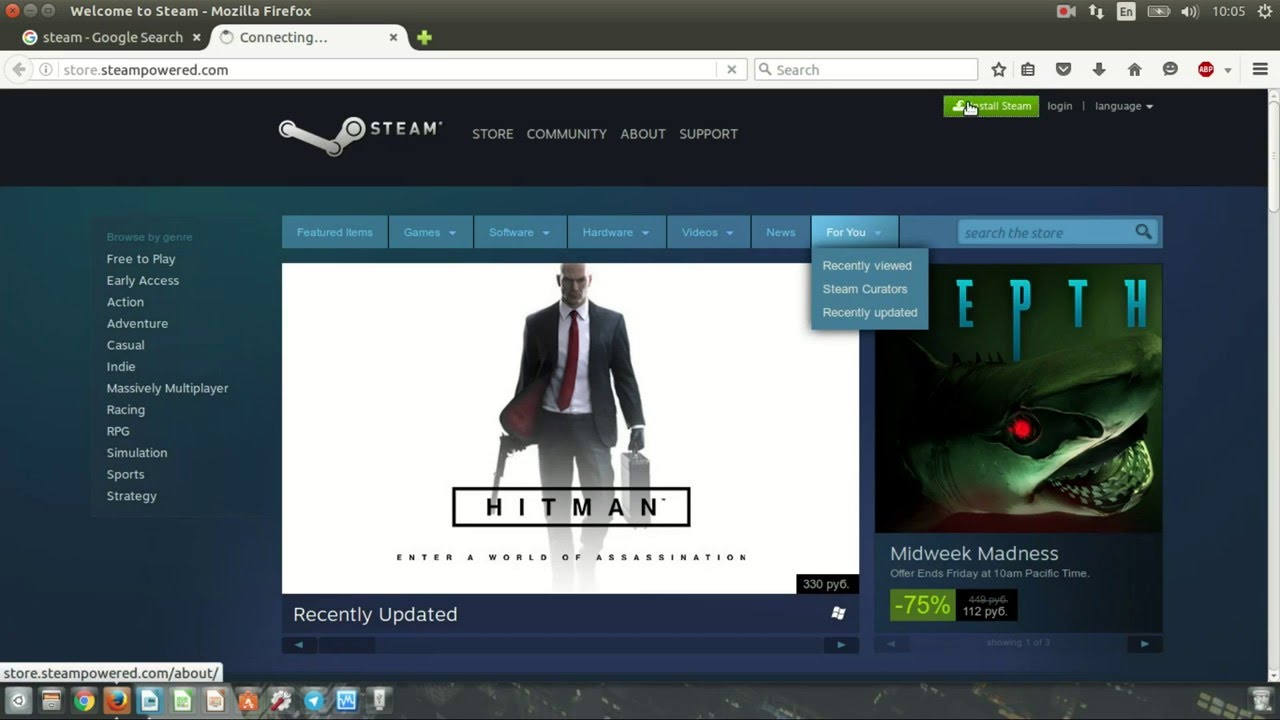Open the News tab in the store nav
Viewport: 1280px width, 720px height.
(781, 232)
